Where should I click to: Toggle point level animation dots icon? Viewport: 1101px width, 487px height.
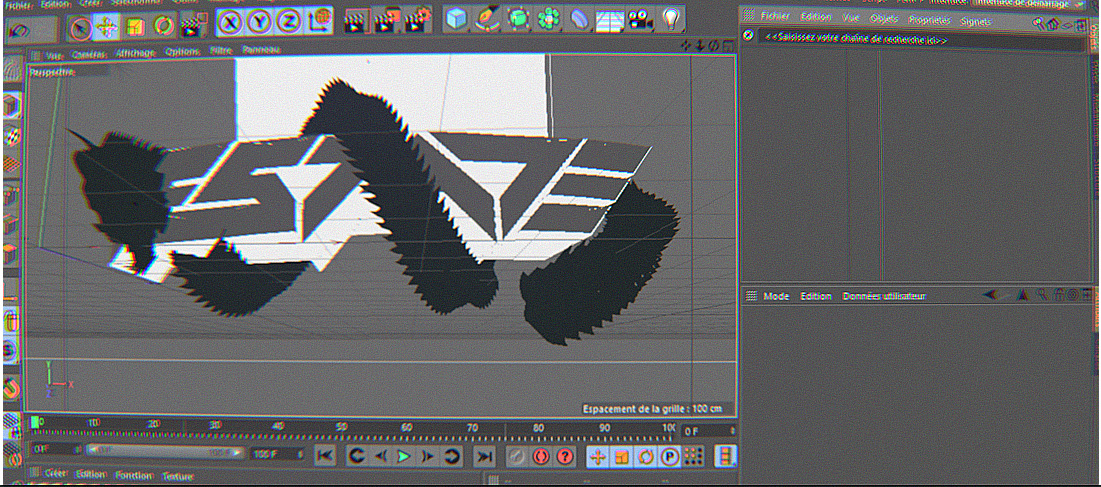click(x=693, y=458)
